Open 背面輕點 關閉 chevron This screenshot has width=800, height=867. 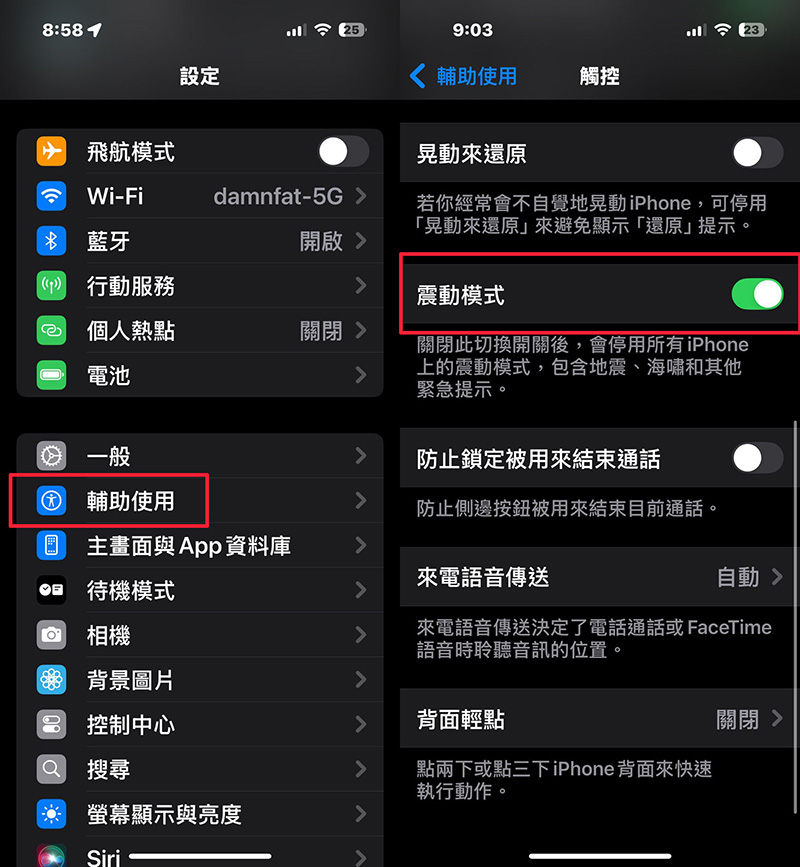[x=777, y=719]
